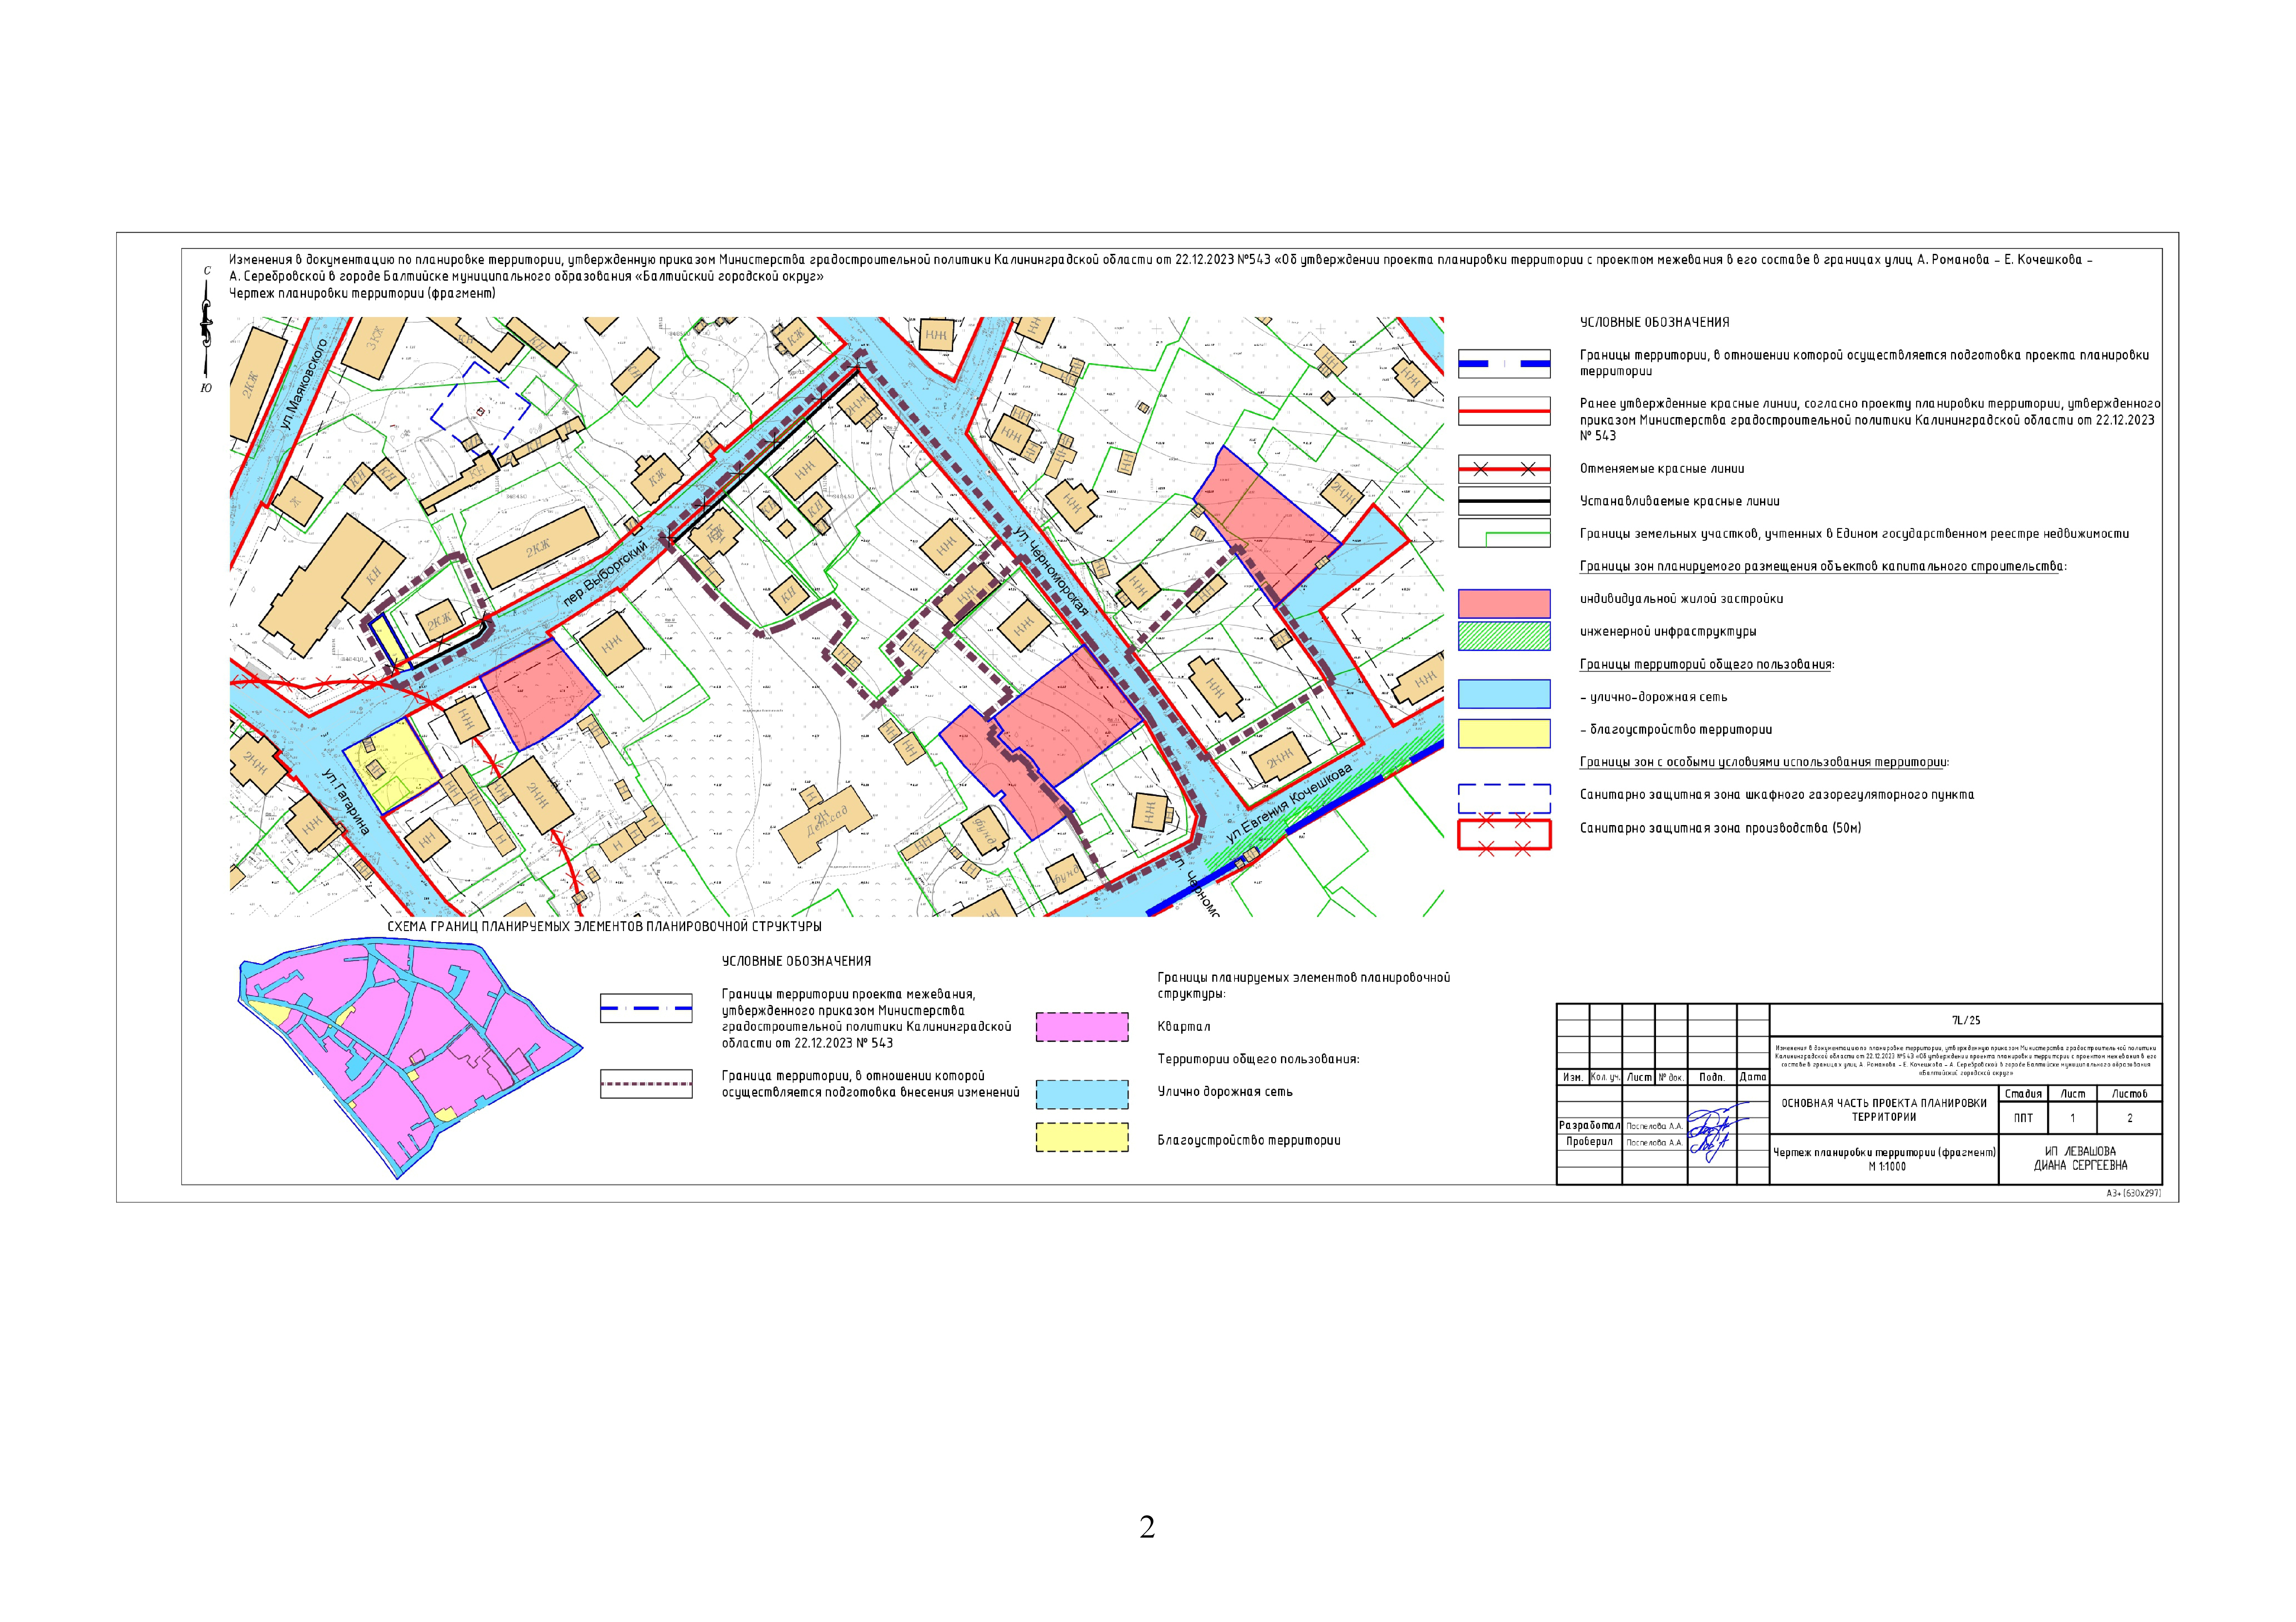Click the magenta Квартал legend swatch
This screenshot has height=1622, width=2296.
tap(1082, 1027)
